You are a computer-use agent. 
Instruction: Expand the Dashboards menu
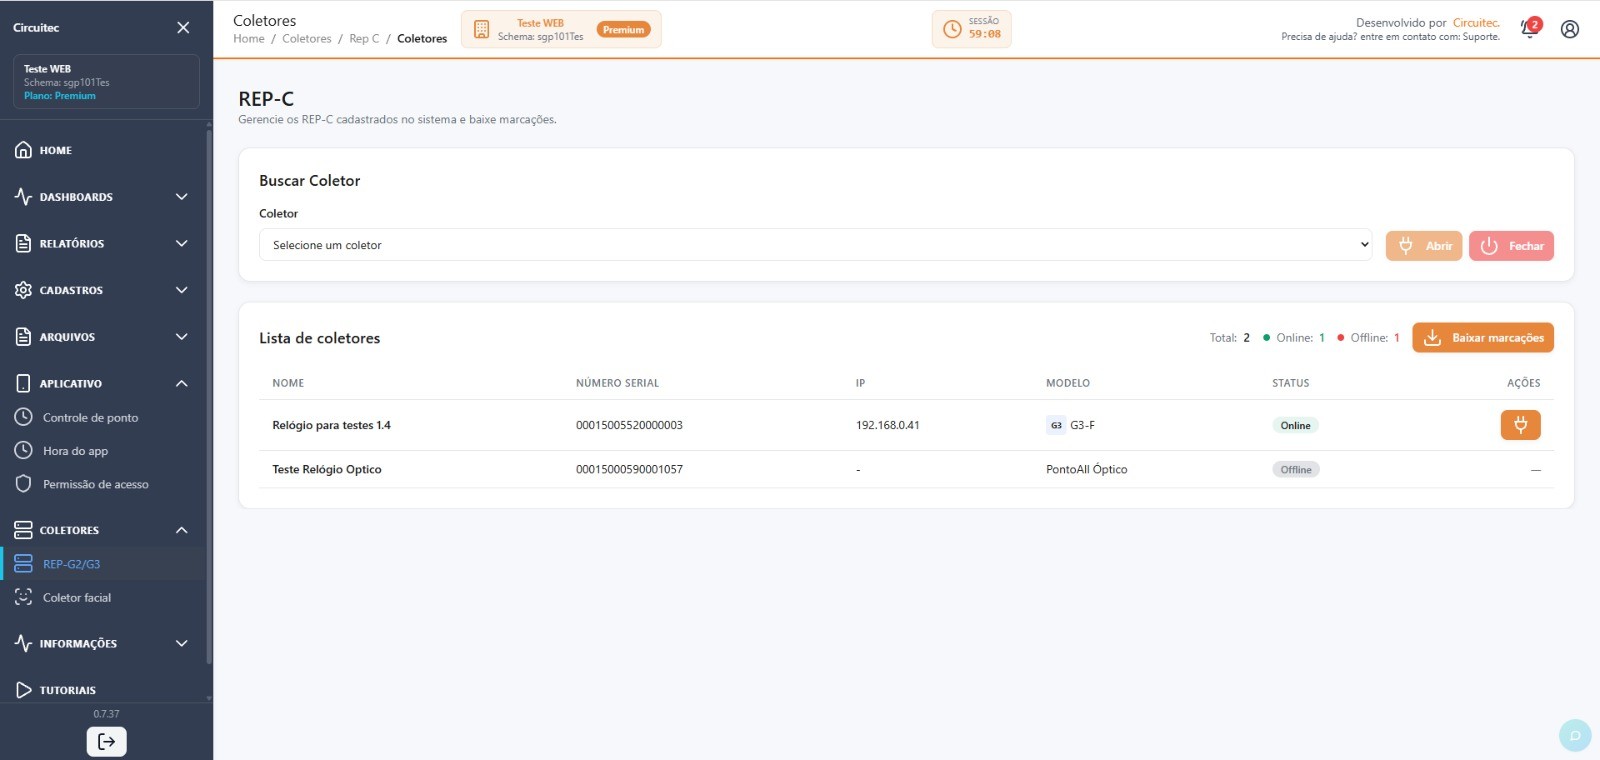pos(103,197)
